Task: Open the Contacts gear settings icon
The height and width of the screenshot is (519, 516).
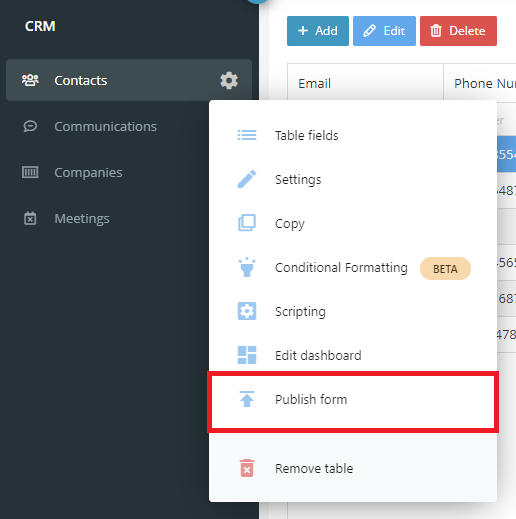Action: pos(229,80)
